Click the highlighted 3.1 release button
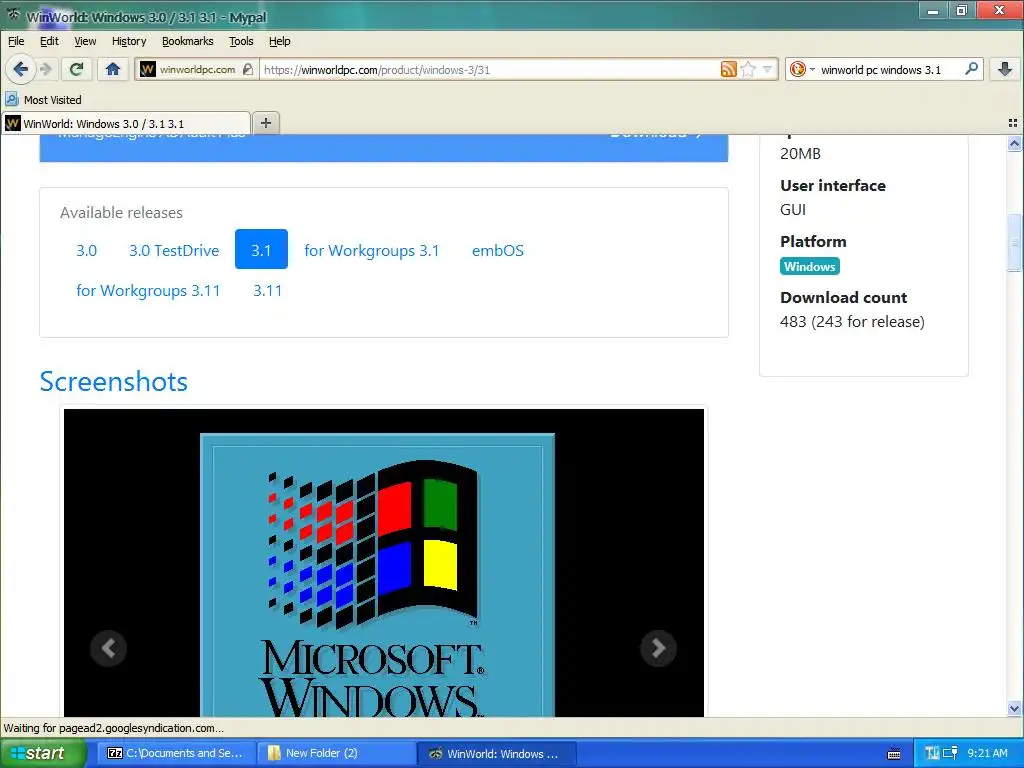The image size is (1024, 768). point(261,249)
